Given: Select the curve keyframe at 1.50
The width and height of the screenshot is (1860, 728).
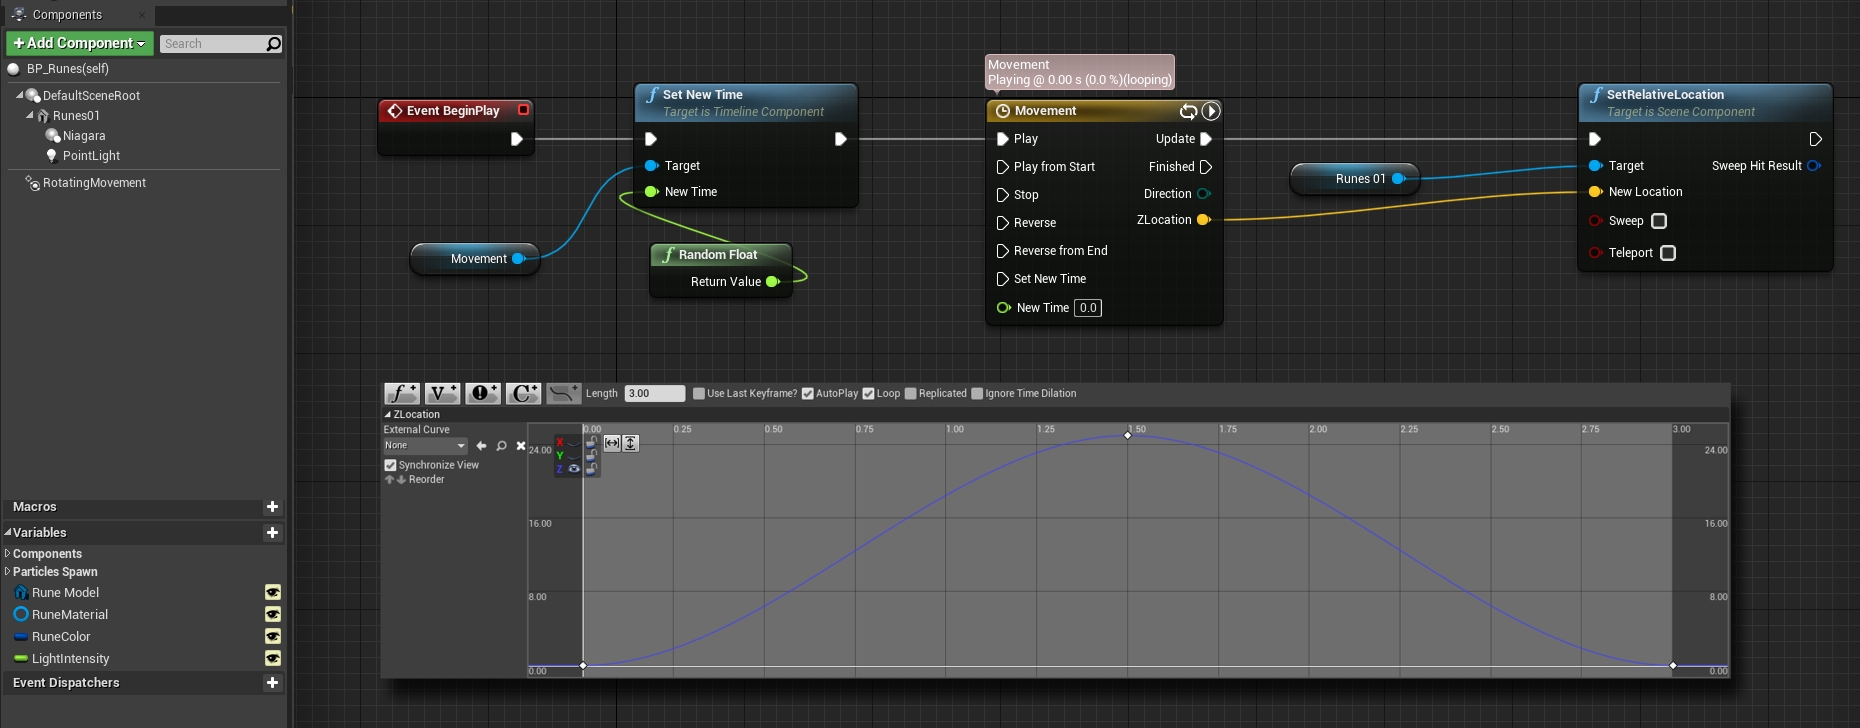Looking at the screenshot, I should 1128,435.
